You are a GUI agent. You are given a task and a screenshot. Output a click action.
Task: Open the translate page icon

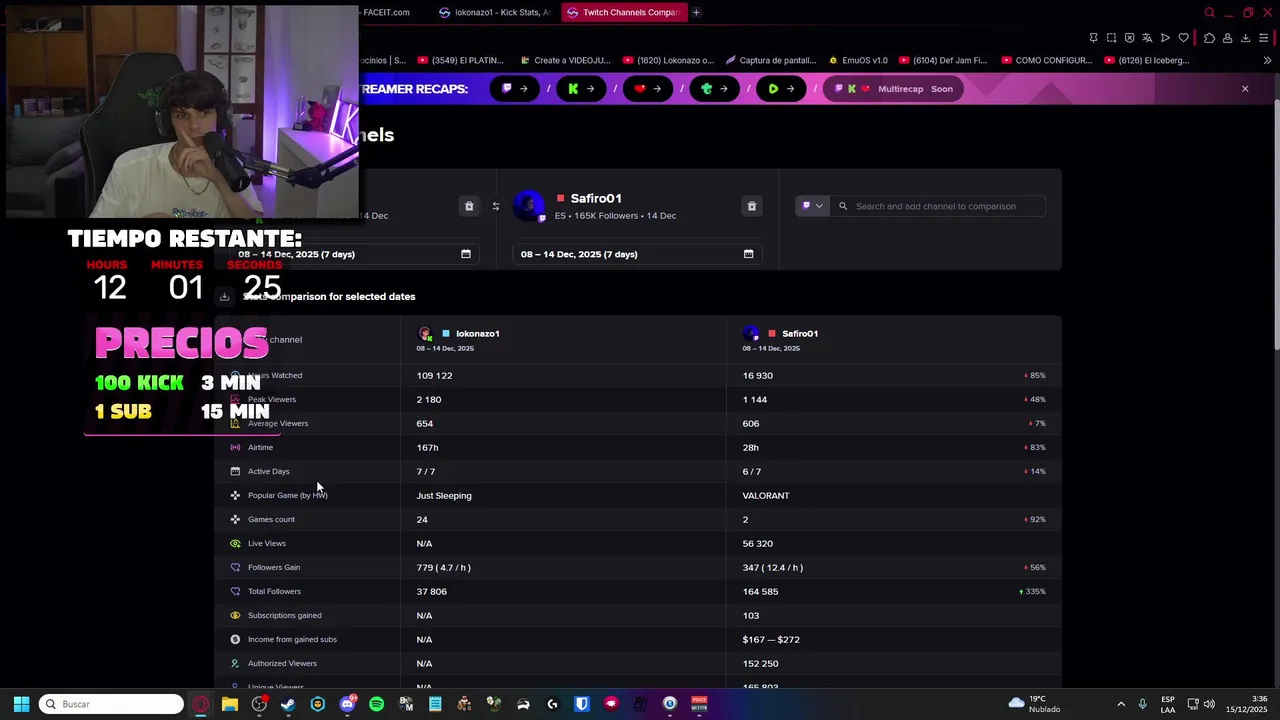point(1147,38)
